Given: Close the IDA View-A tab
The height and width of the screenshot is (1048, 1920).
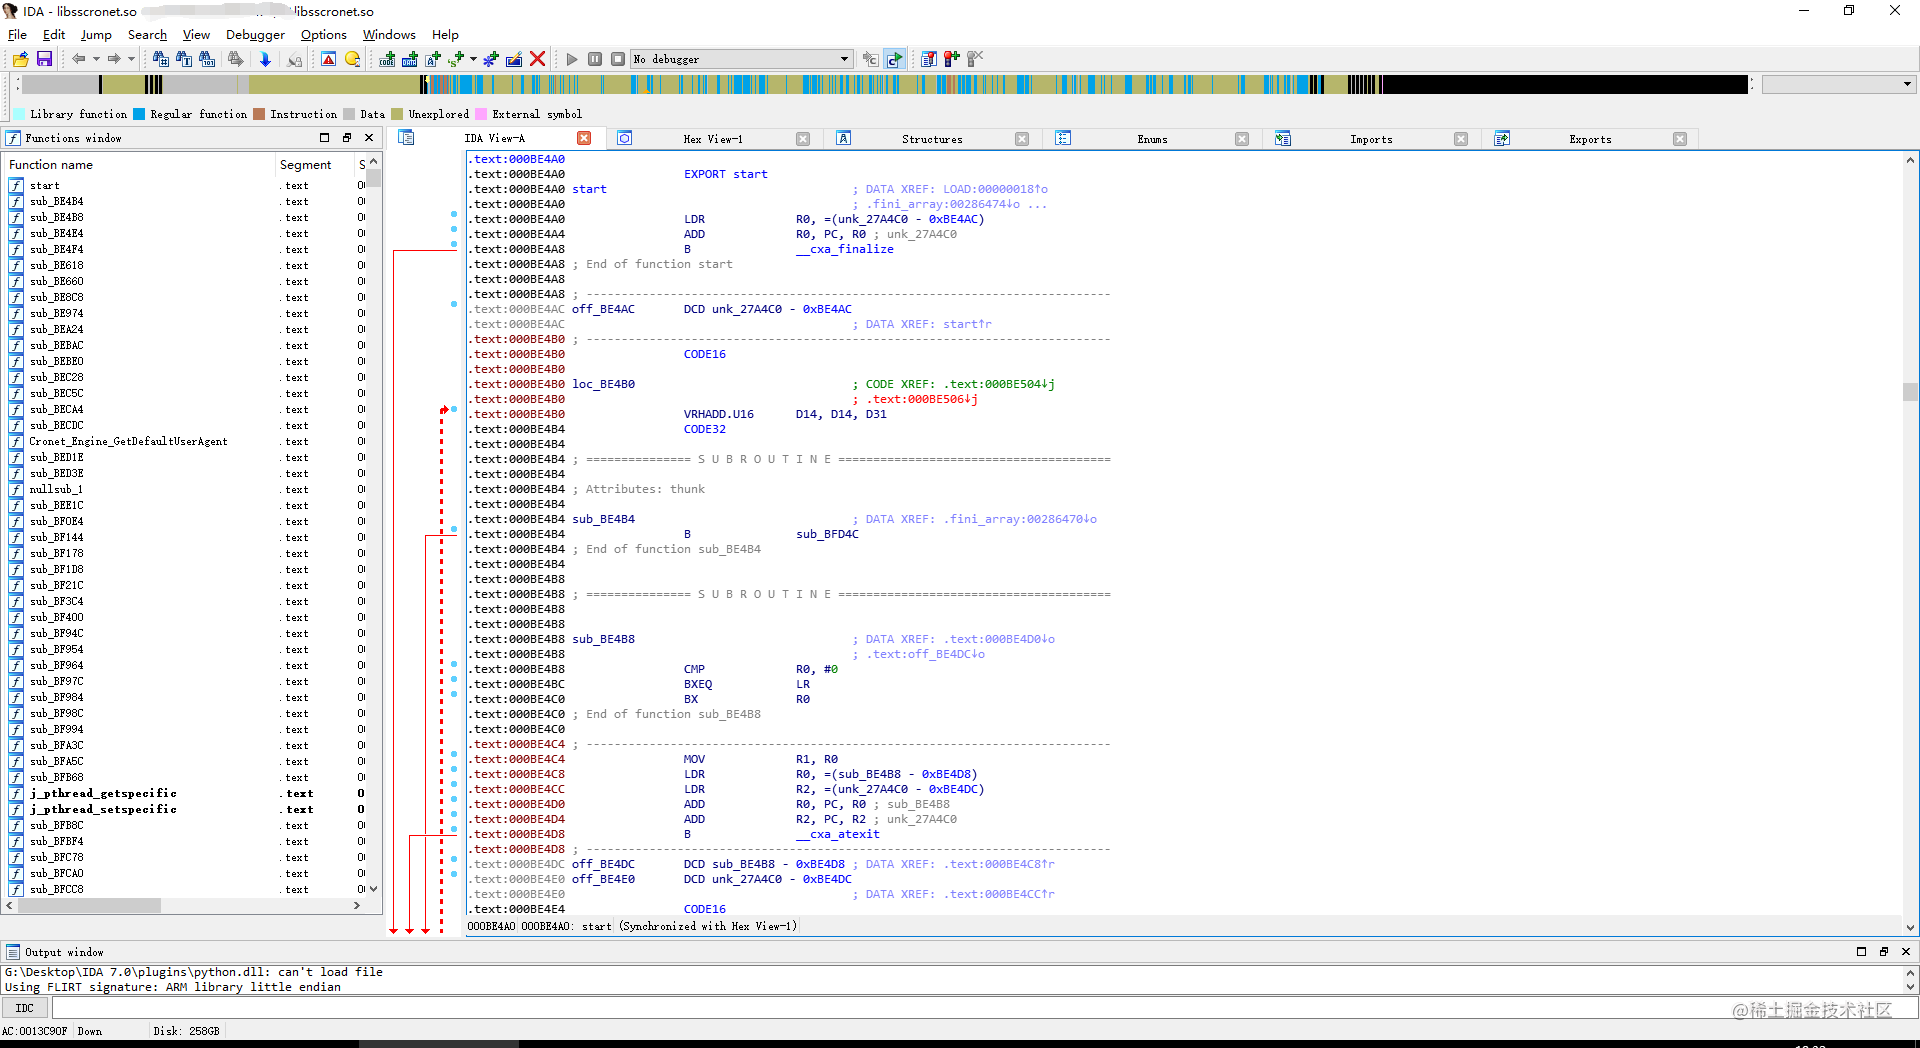Looking at the screenshot, I should [584, 138].
